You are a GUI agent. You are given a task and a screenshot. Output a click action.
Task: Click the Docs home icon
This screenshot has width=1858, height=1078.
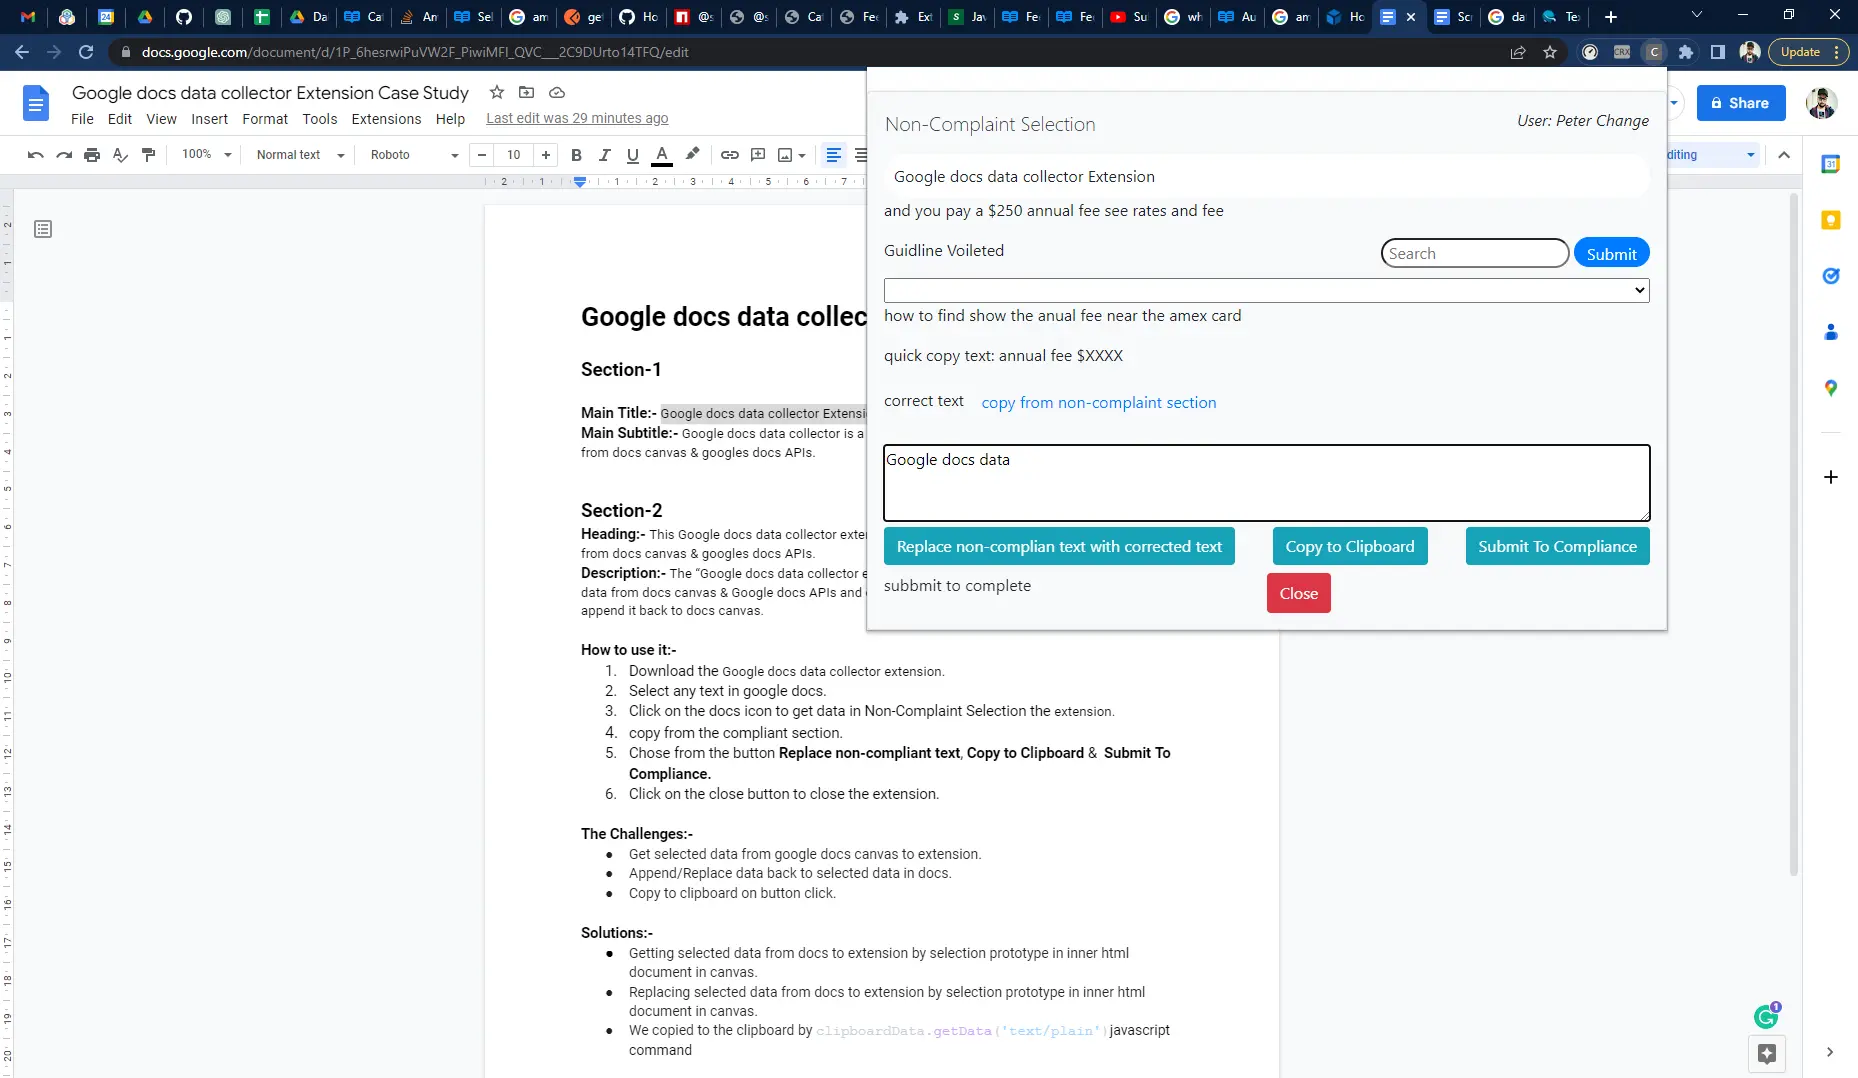(36, 103)
